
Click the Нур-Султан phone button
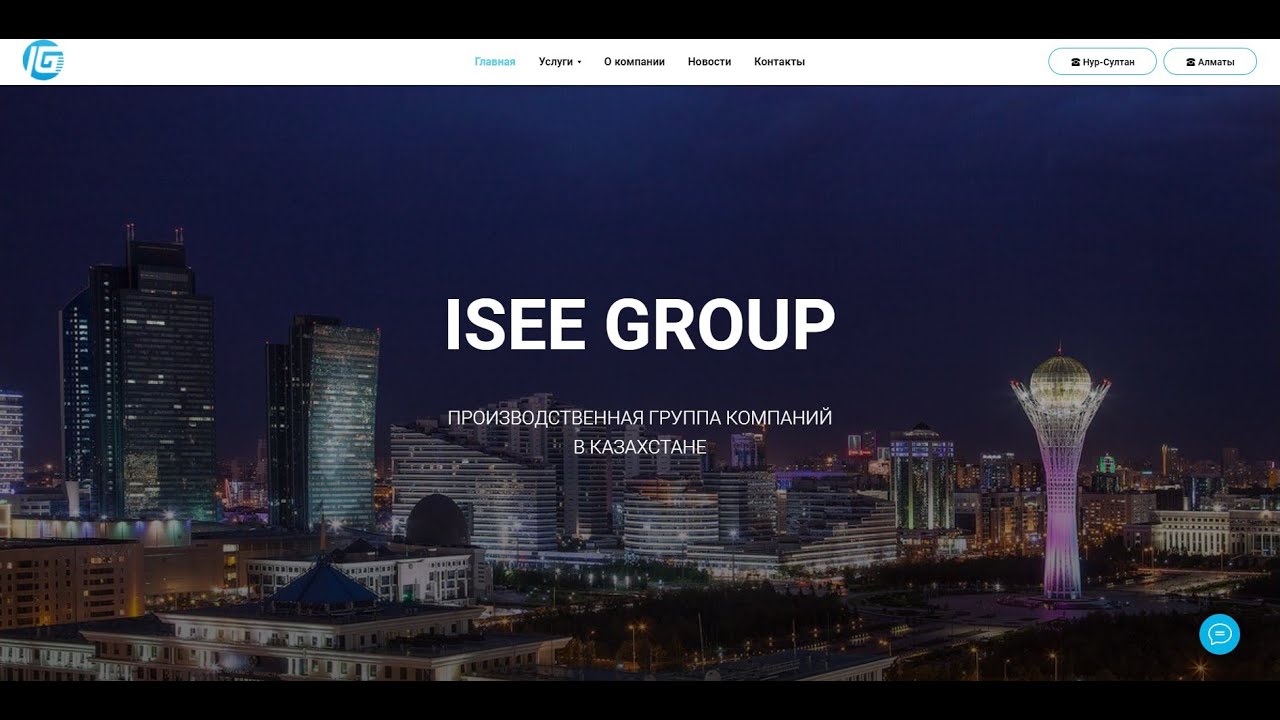[1102, 62]
